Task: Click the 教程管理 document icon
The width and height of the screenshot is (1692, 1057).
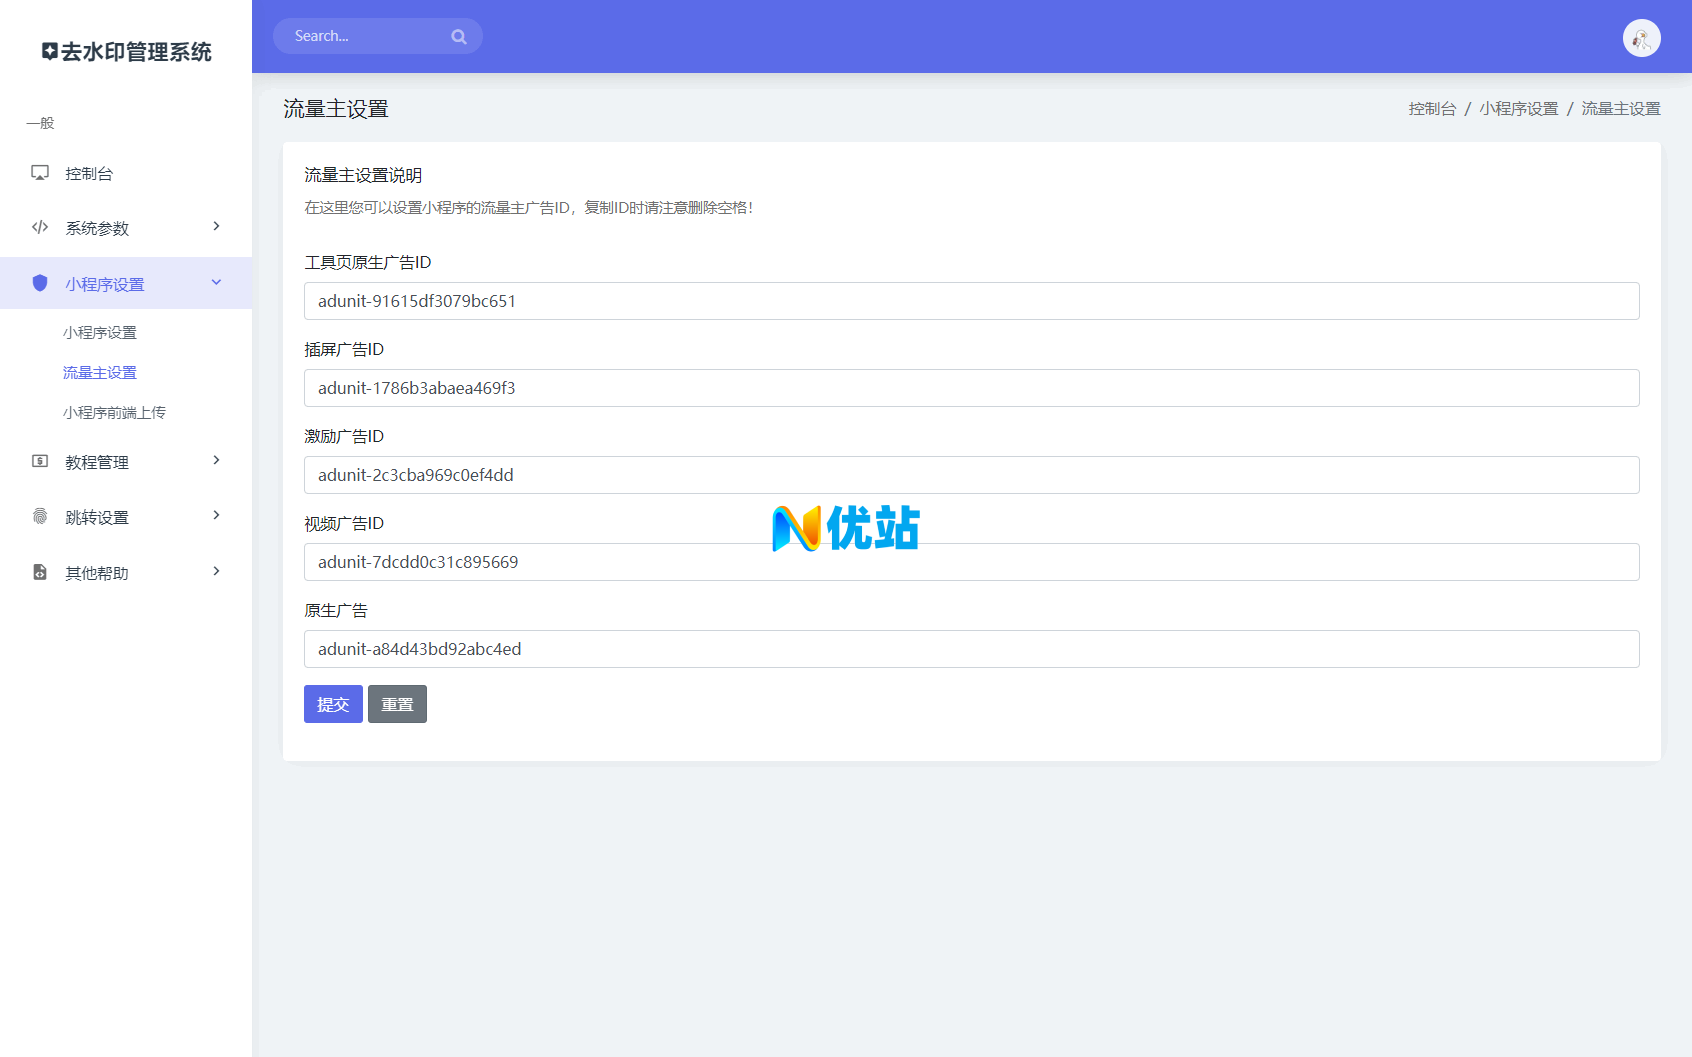Action: (x=39, y=461)
